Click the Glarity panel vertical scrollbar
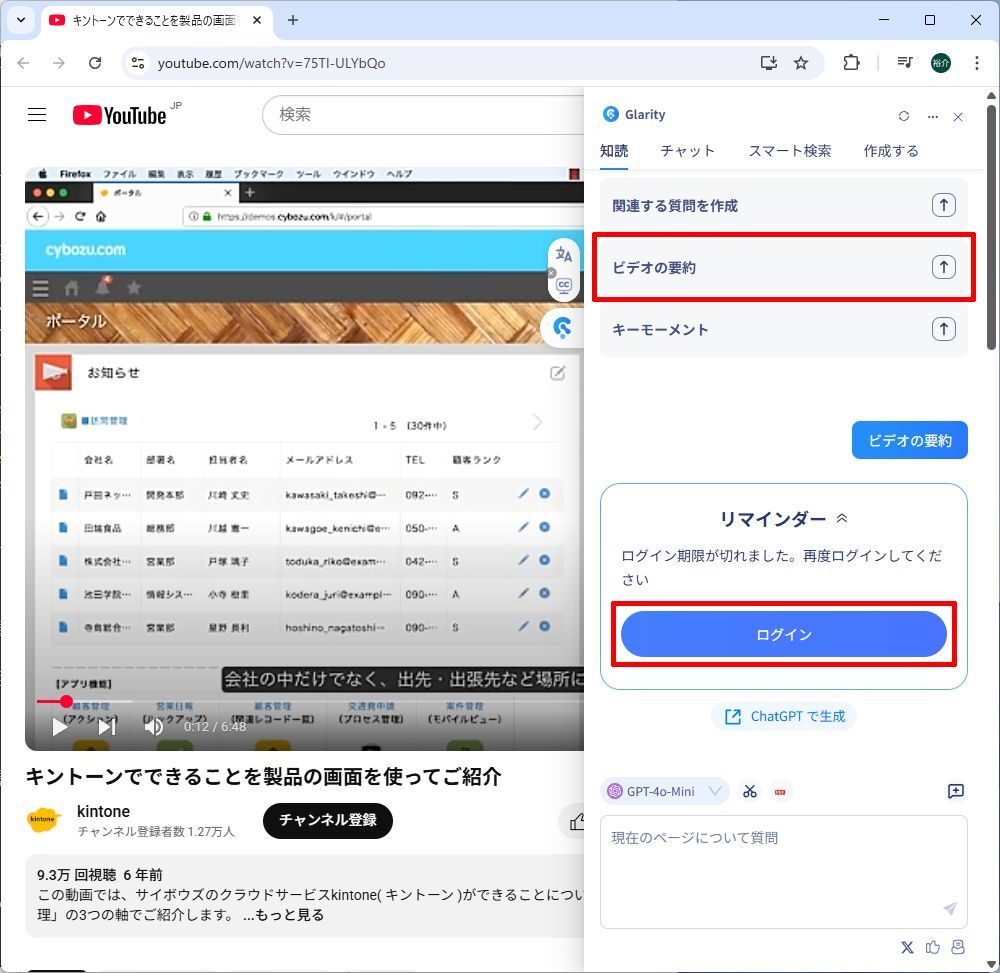The height and width of the screenshot is (973, 1000). [x=990, y=227]
